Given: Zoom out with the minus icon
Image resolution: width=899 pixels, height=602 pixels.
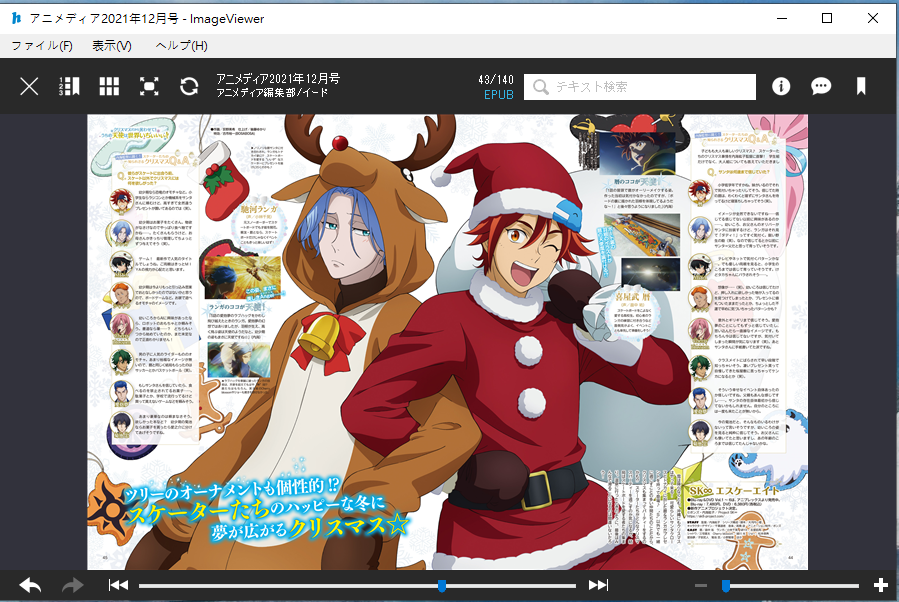Looking at the screenshot, I should tap(701, 585).
